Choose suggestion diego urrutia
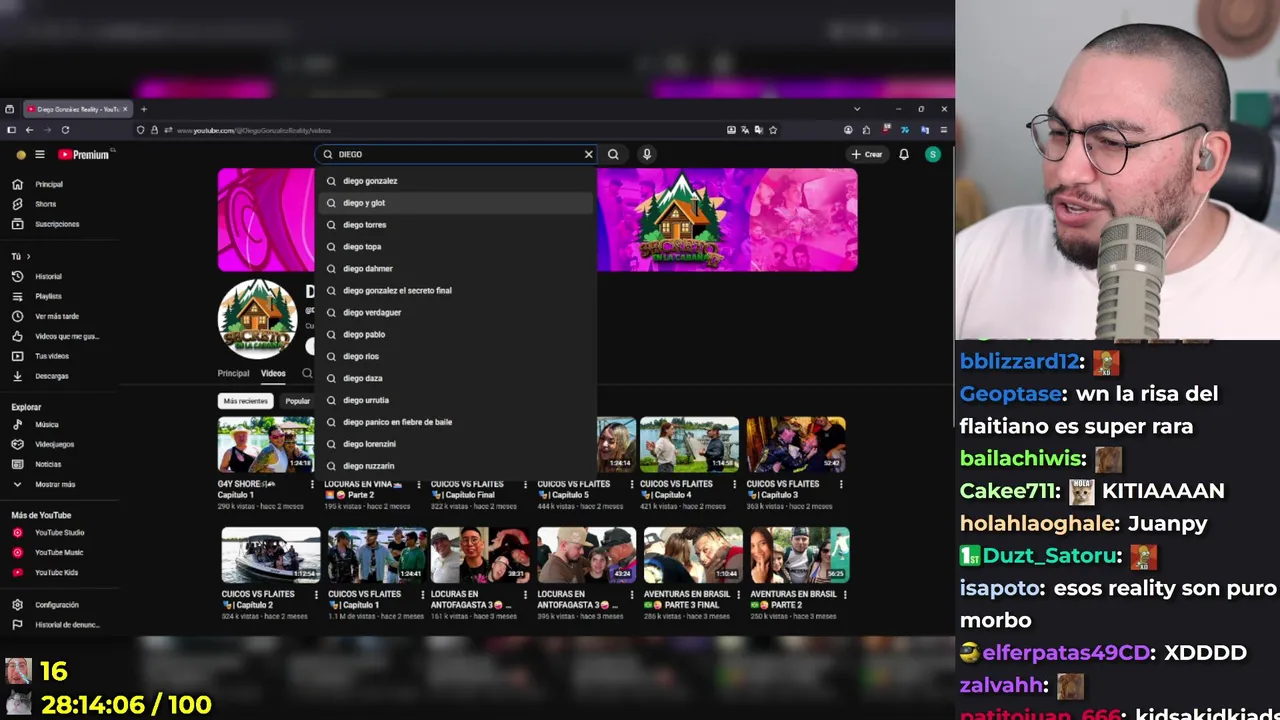Screen dimensions: 1280x720 click(x=455, y=400)
